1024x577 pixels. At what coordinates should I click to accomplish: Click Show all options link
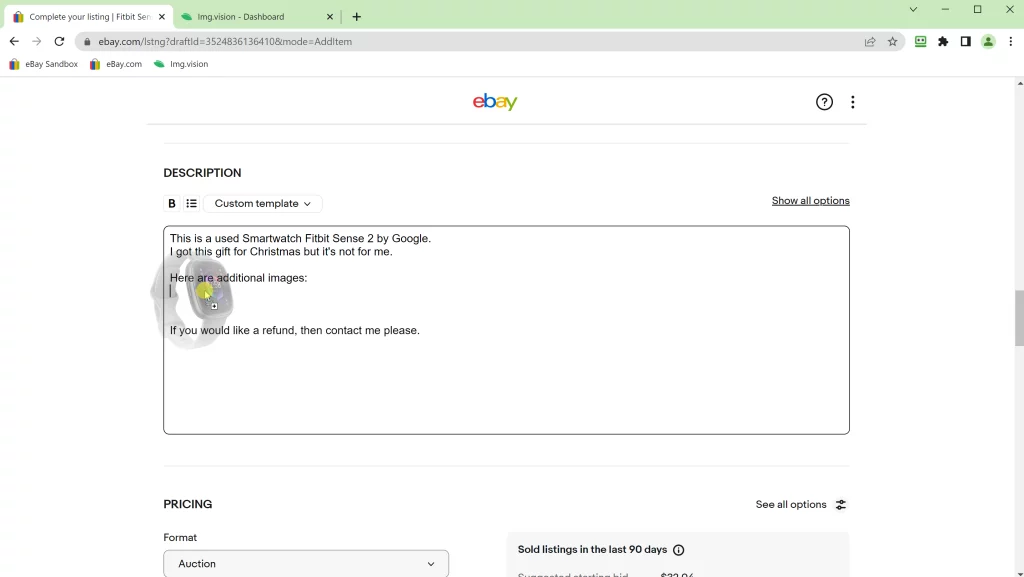point(810,200)
